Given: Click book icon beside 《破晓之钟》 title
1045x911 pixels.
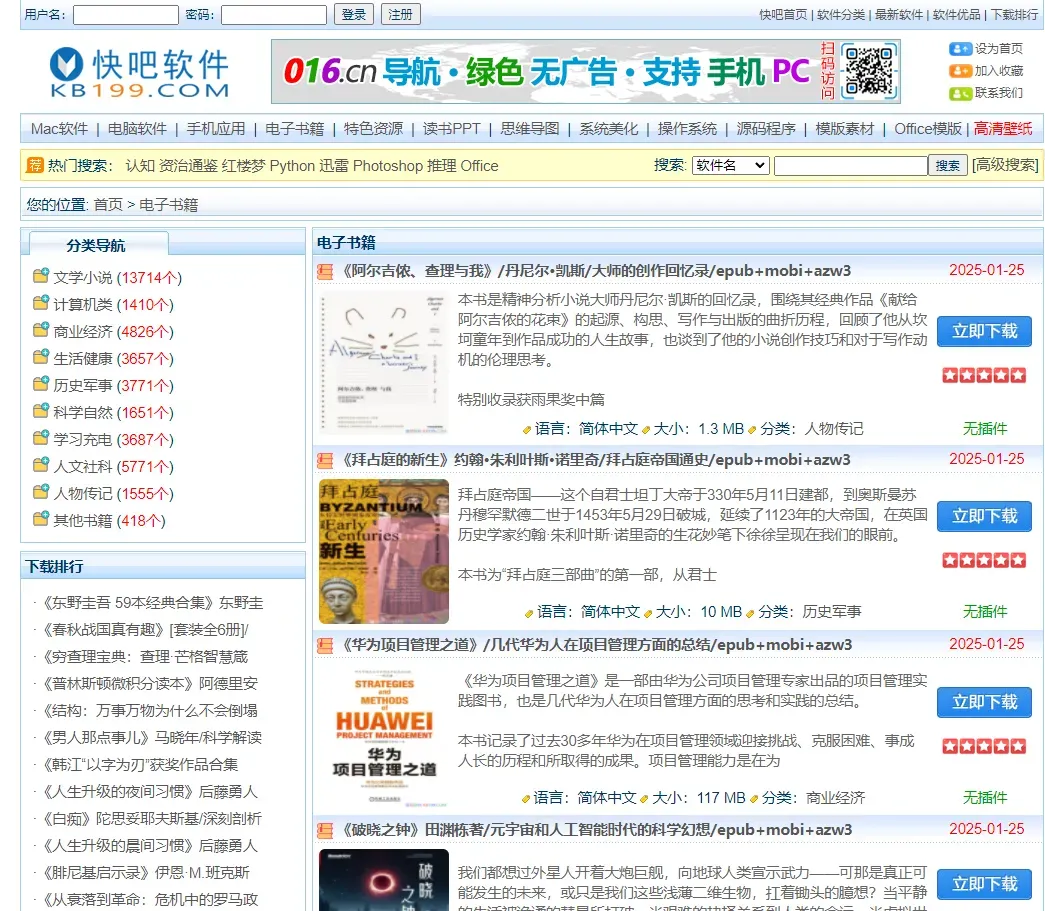Looking at the screenshot, I should (x=325, y=830).
